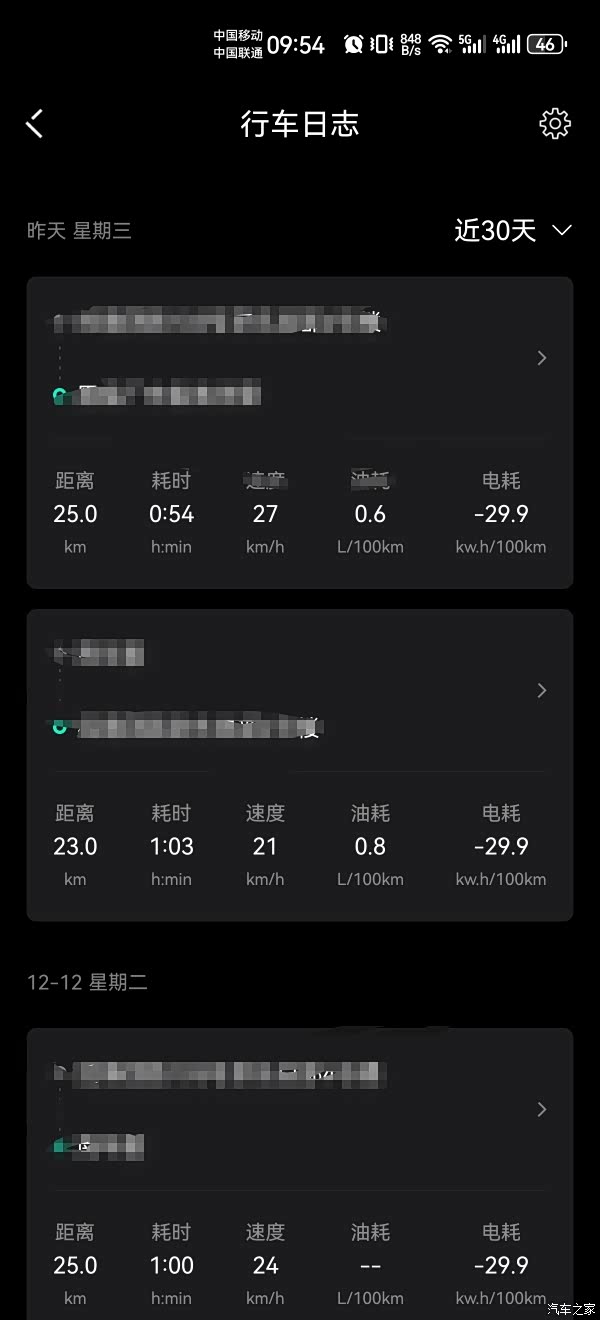Screen dimensions: 600x1320
Task: Tap the 行车日志 page title
Action: click(300, 124)
